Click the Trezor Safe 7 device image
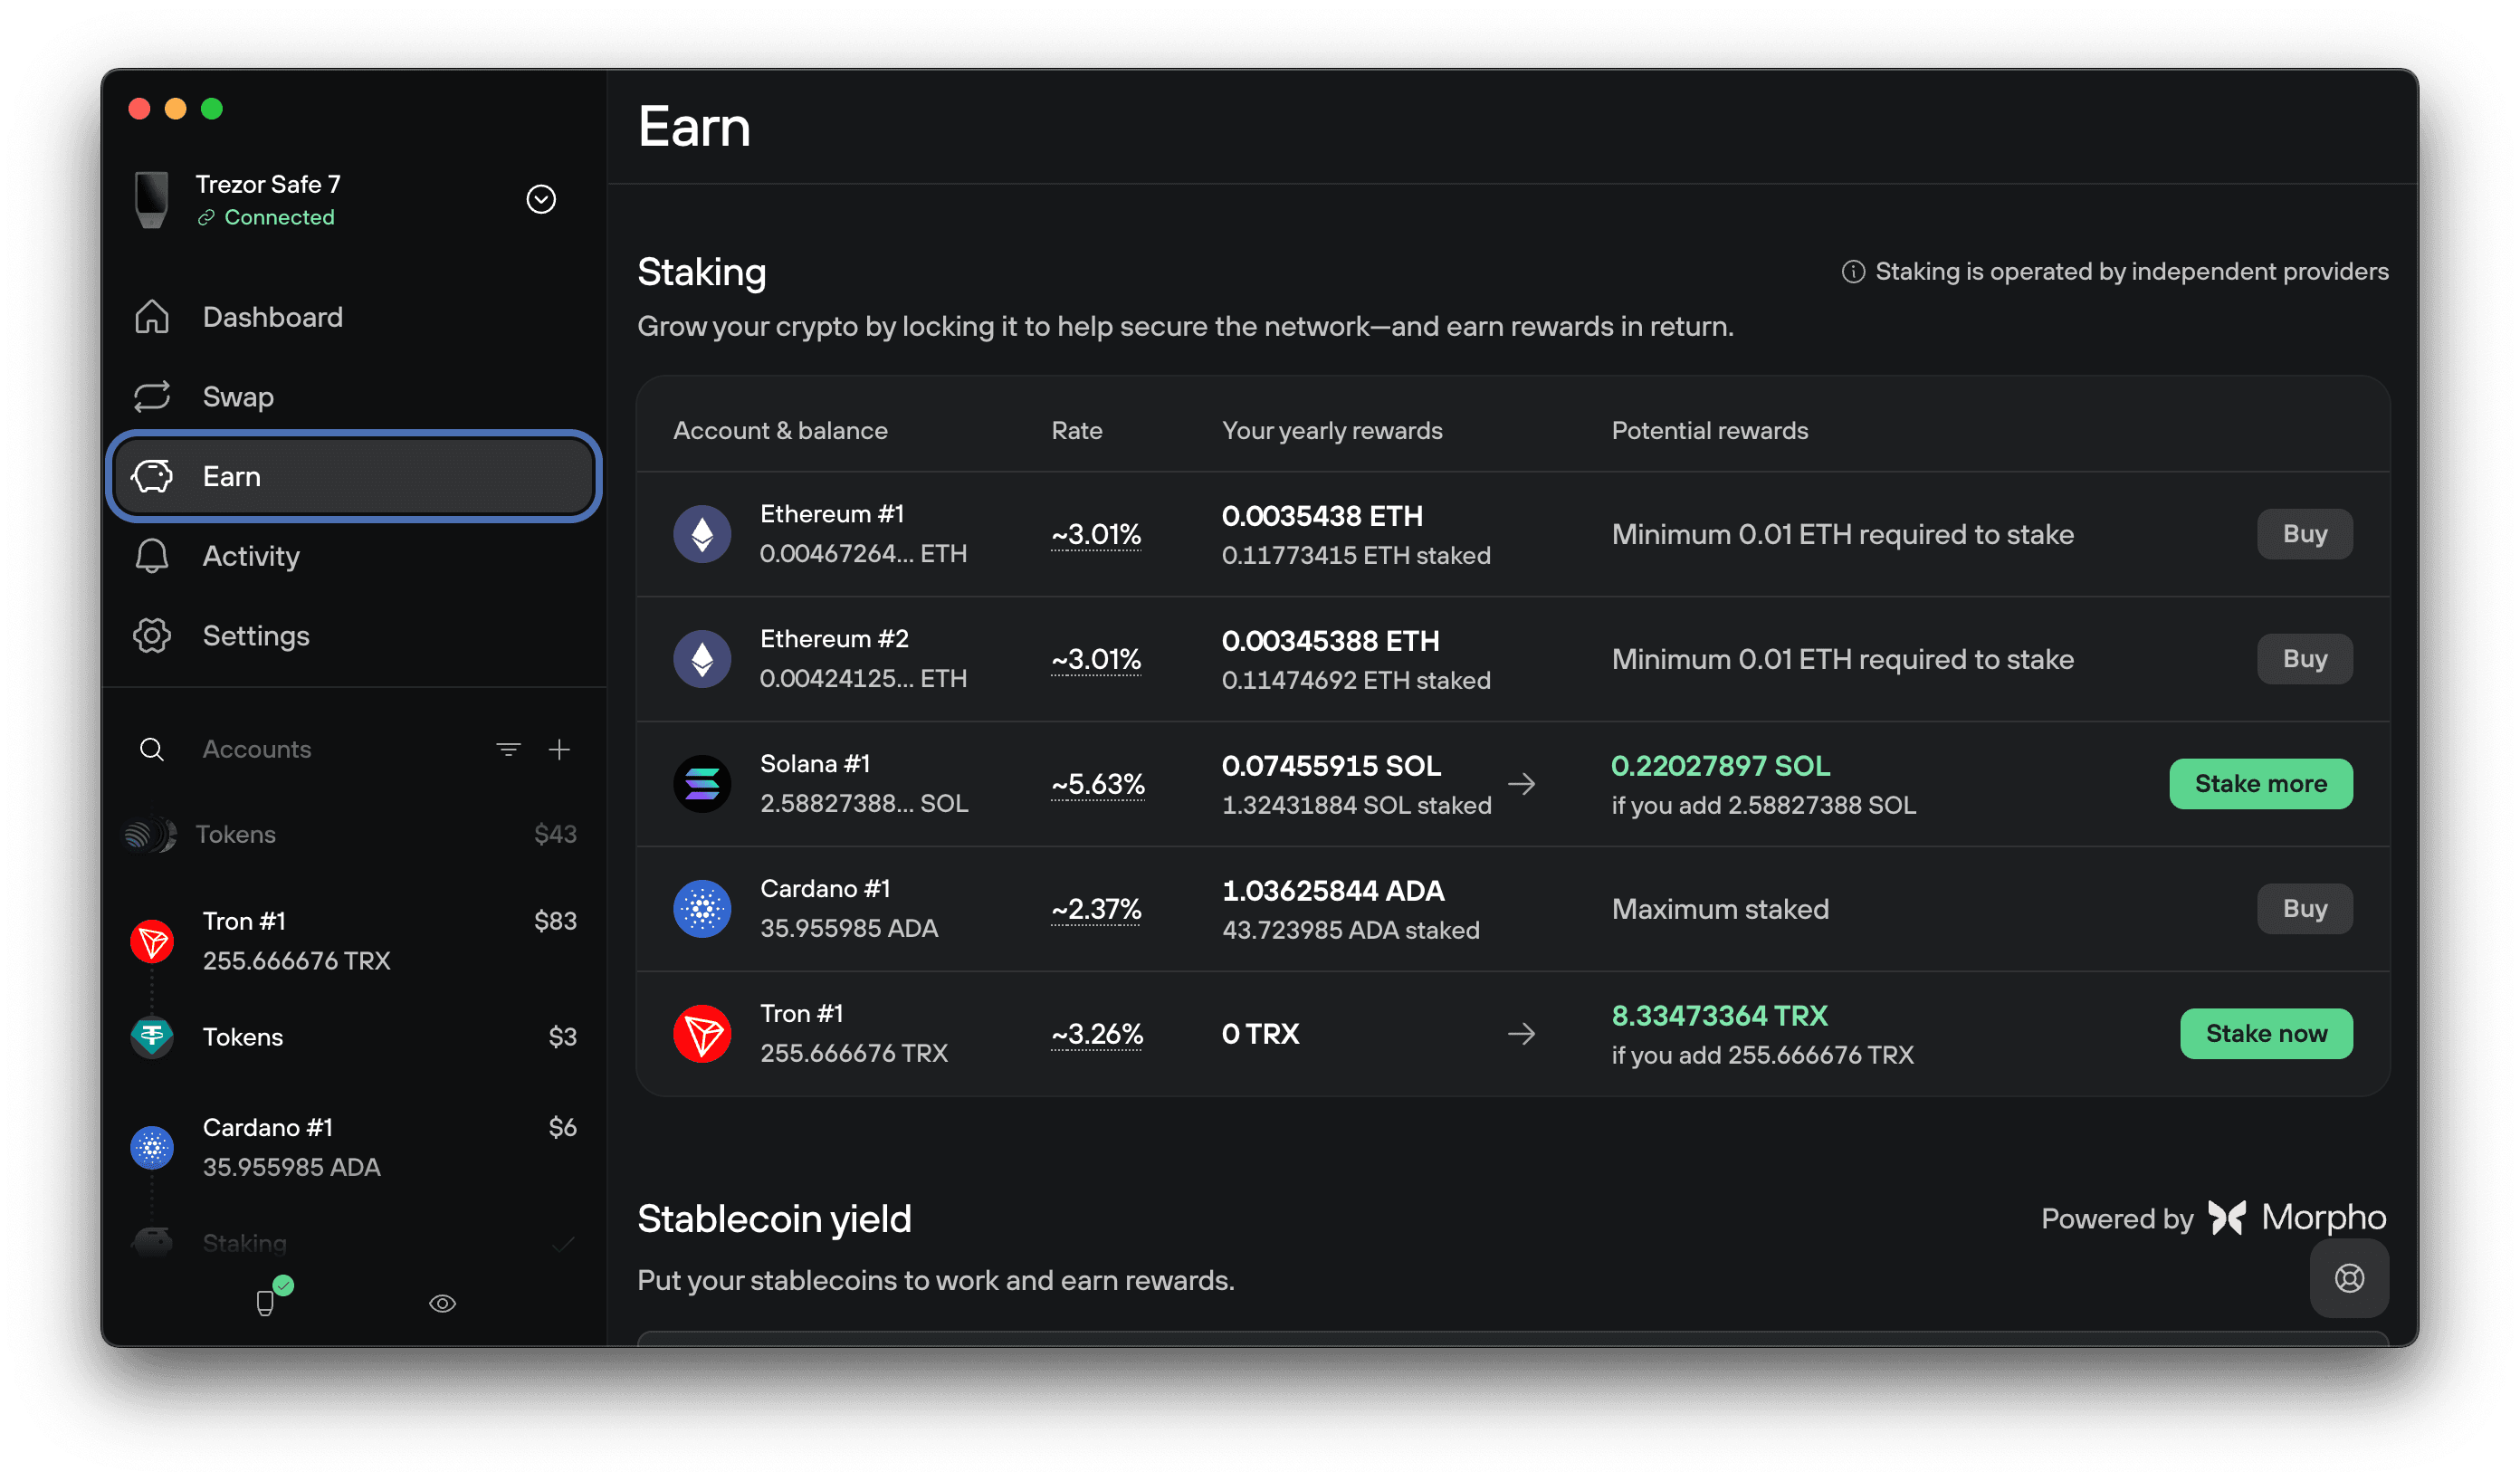 pyautogui.click(x=152, y=199)
